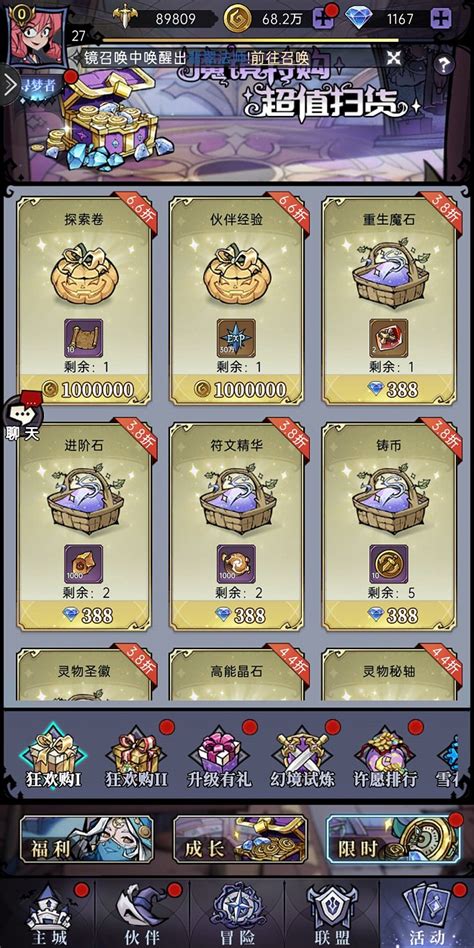Open the 成长 category banner
The height and width of the screenshot is (948, 474).
pos(240,839)
